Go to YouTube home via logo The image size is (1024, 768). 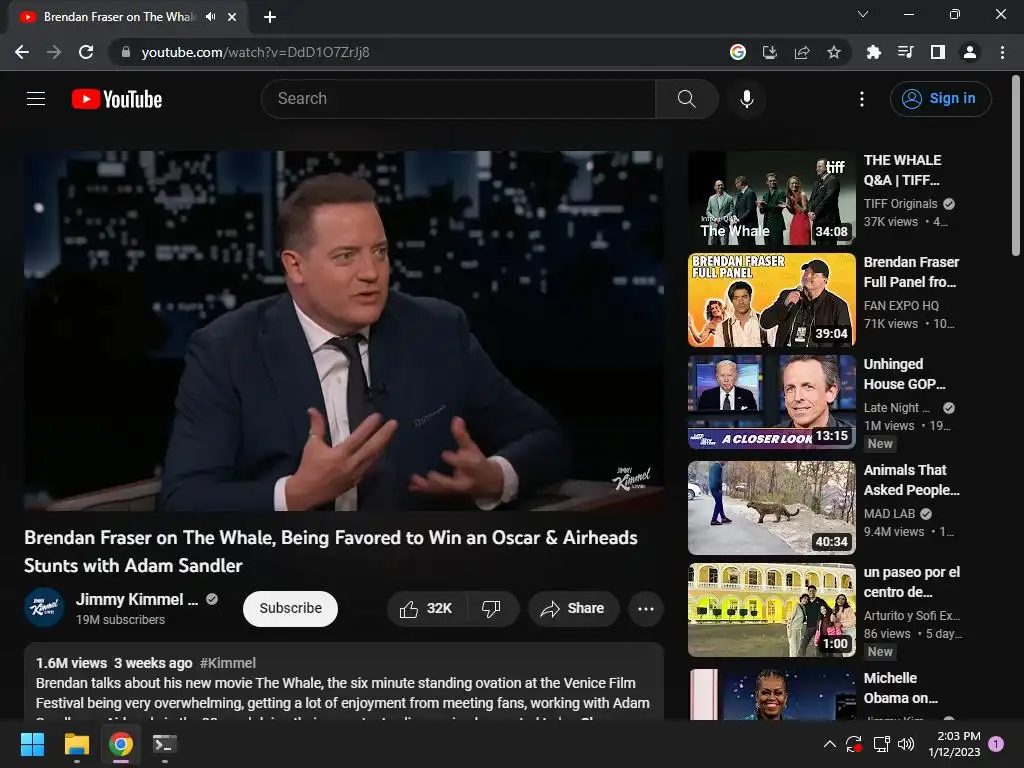[117, 99]
